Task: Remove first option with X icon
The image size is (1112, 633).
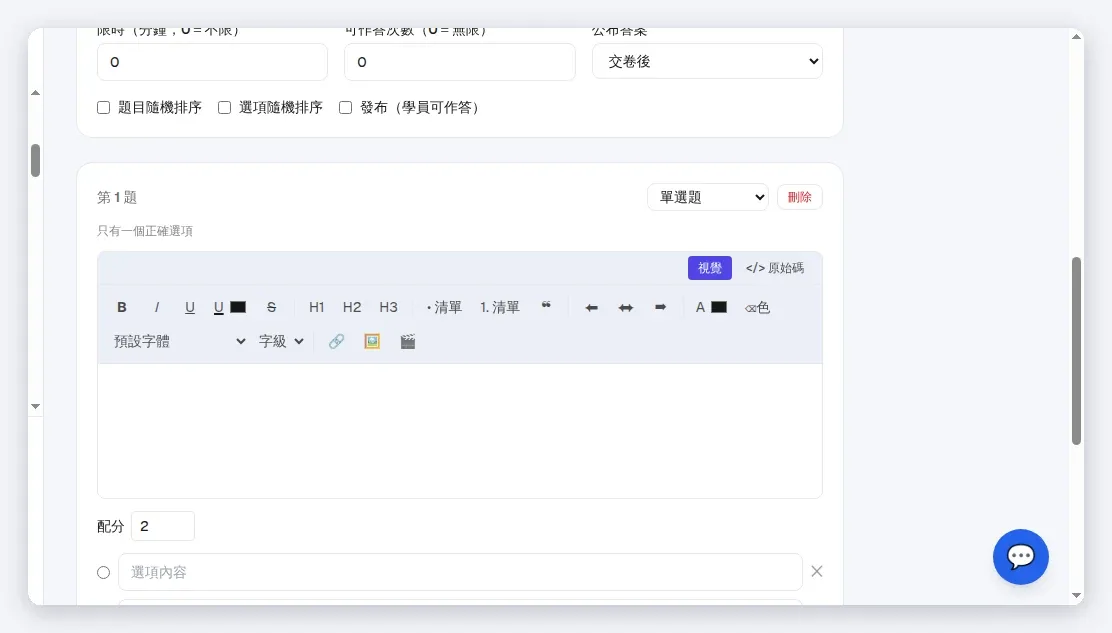Action: [817, 571]
